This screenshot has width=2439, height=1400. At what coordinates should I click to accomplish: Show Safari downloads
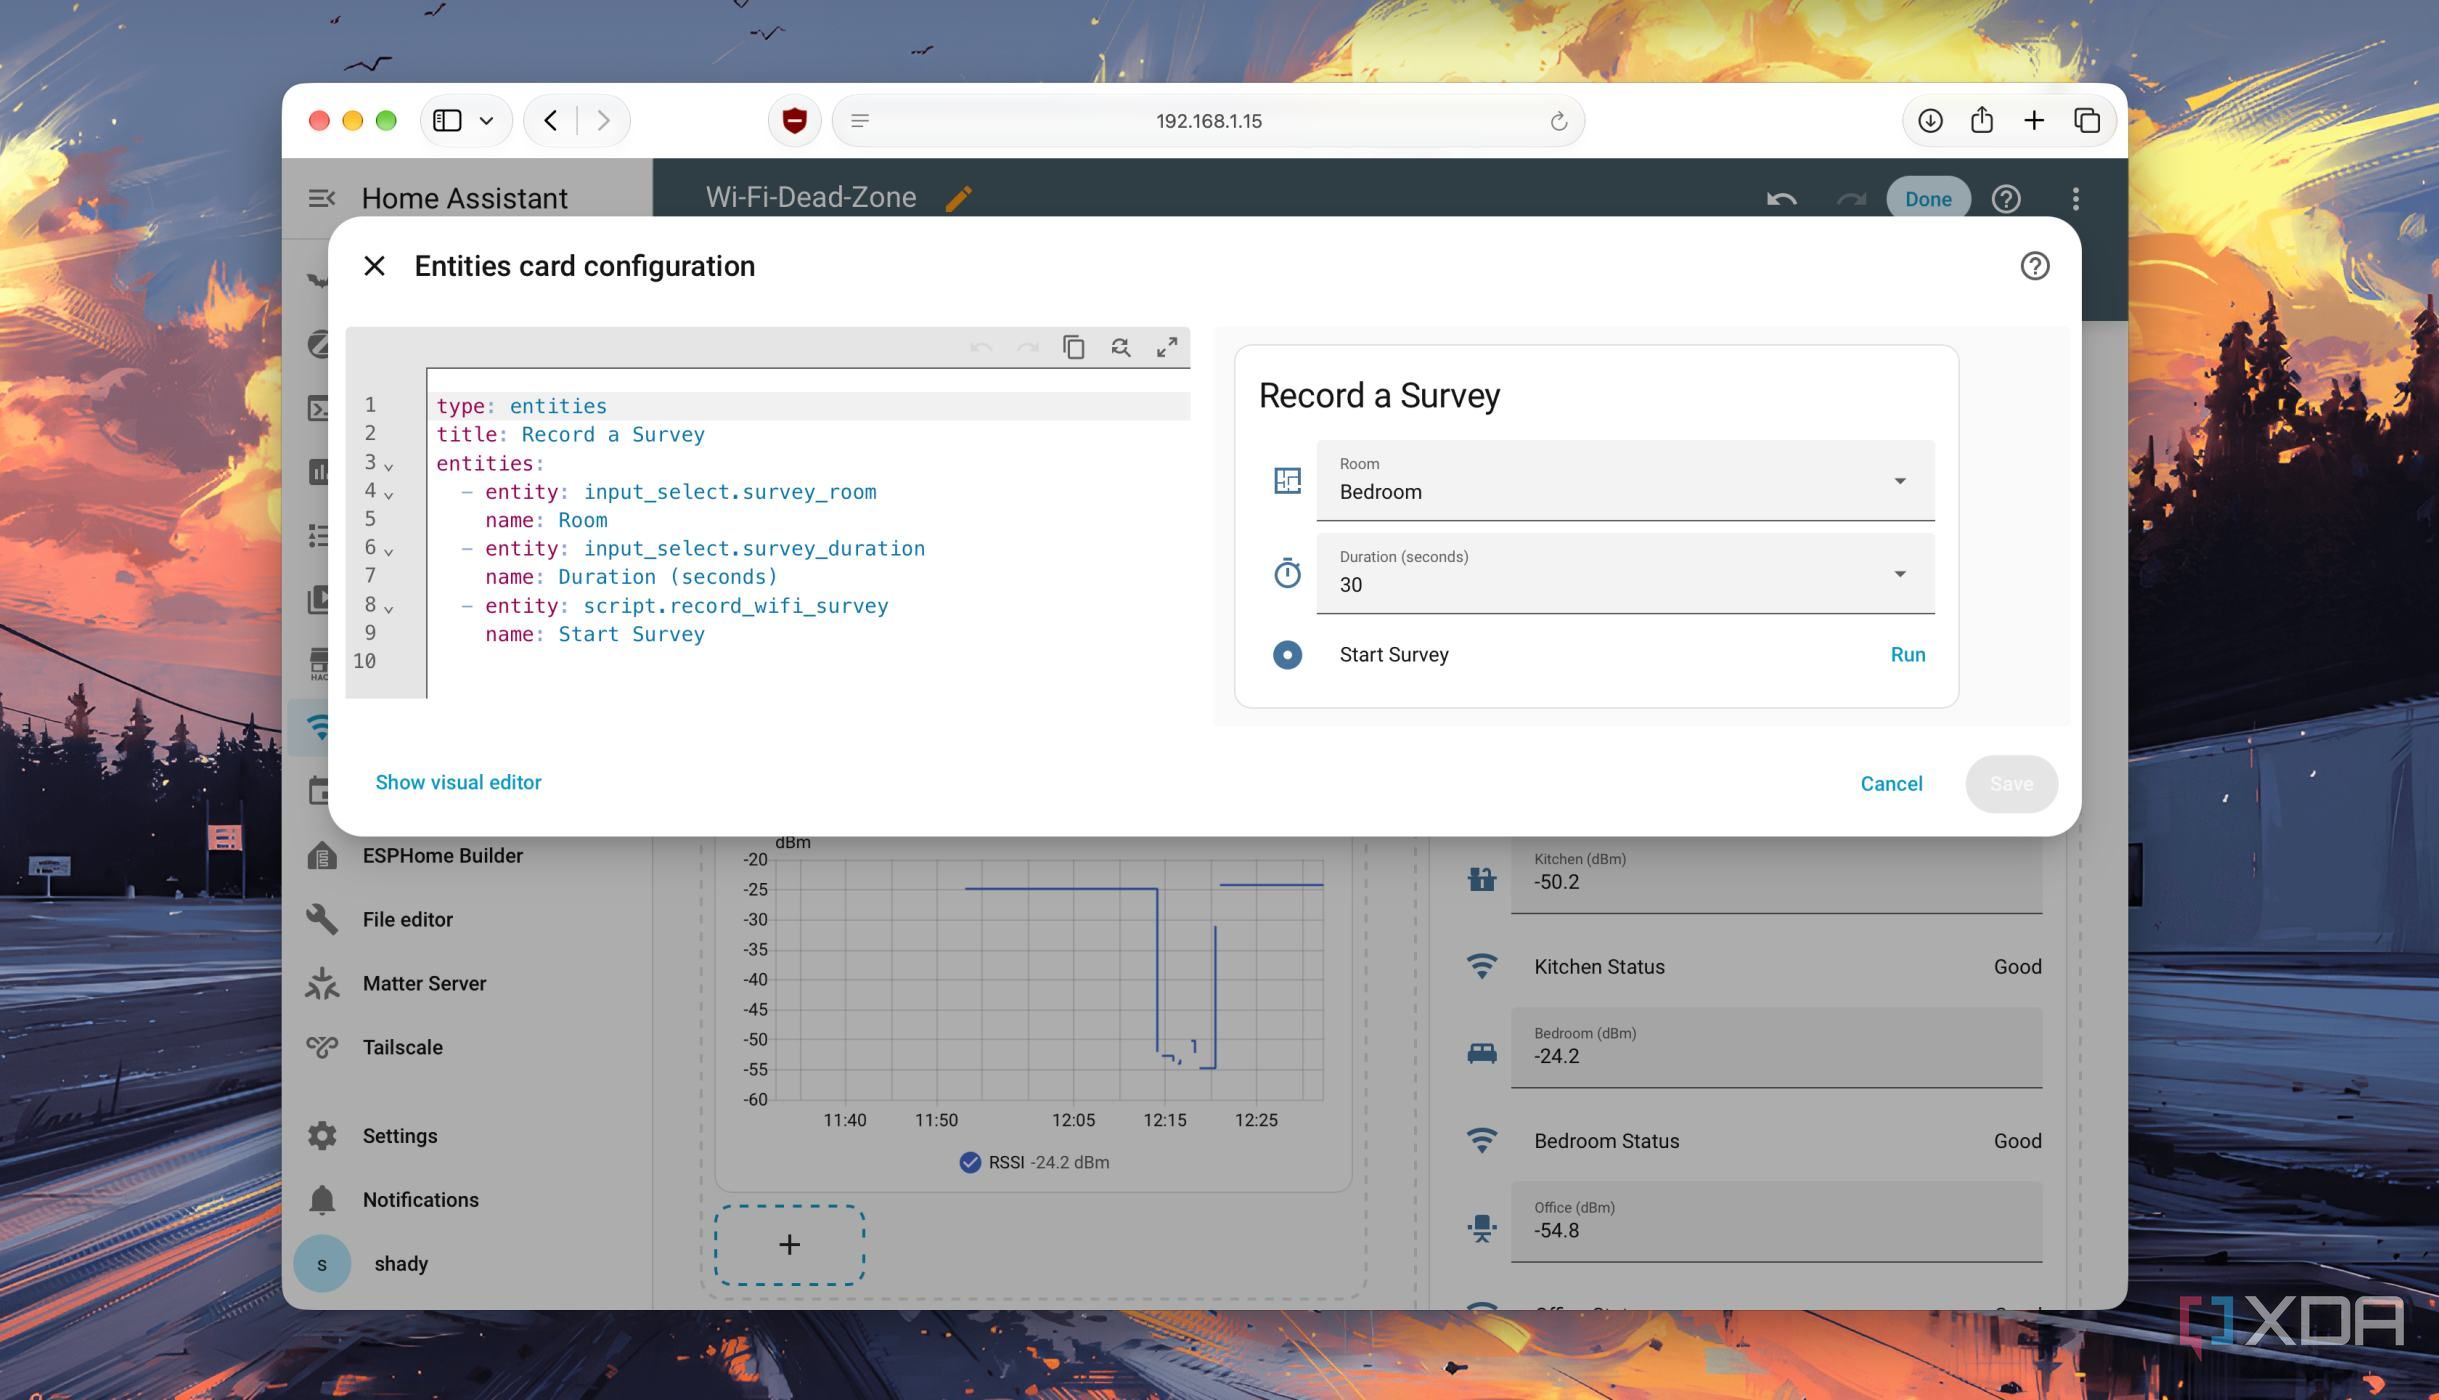click(x=1930, y=121)
